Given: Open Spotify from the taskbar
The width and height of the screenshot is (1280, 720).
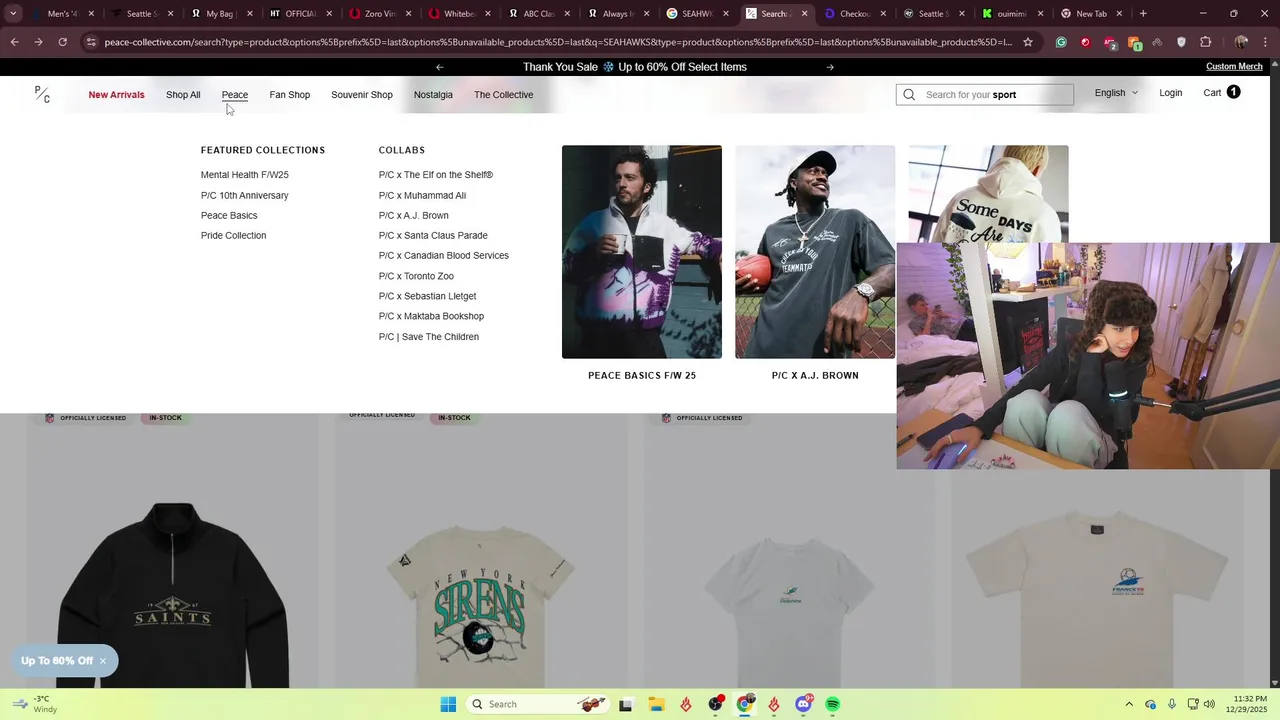Looking at the screenshot, I should click(832, 704).
